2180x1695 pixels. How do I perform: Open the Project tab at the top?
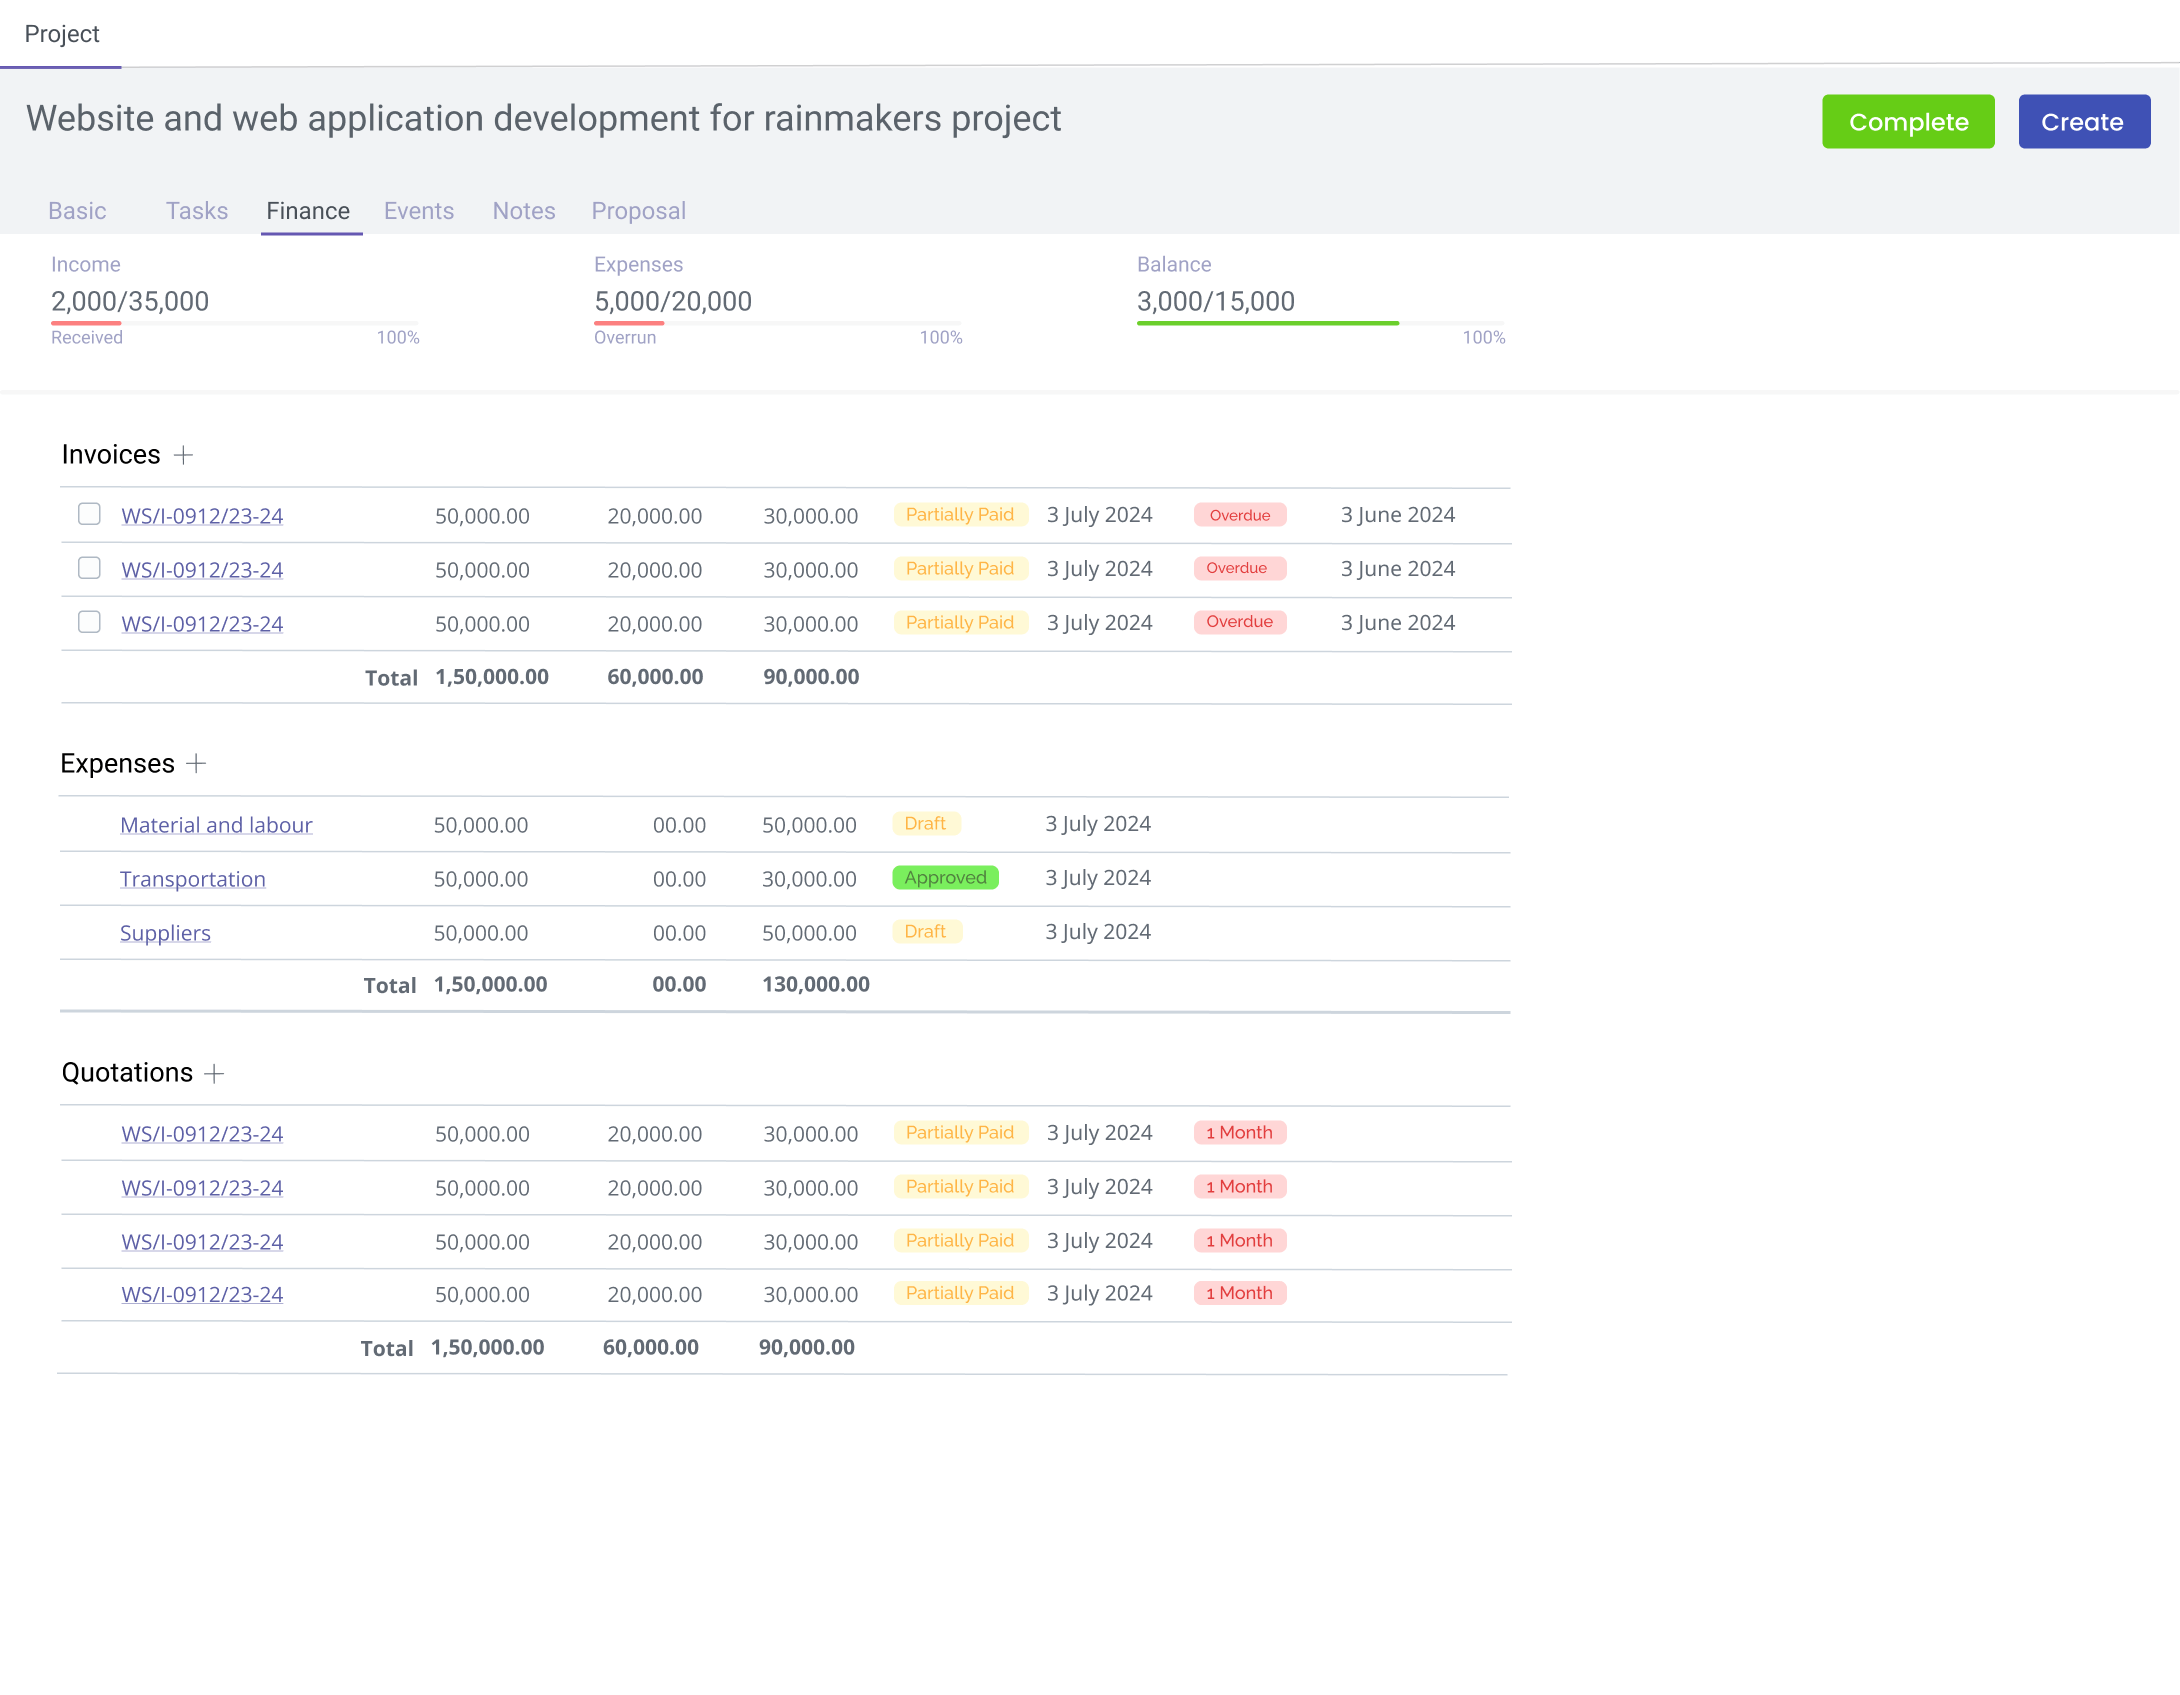pyautogui.click(x=61, y=34)
